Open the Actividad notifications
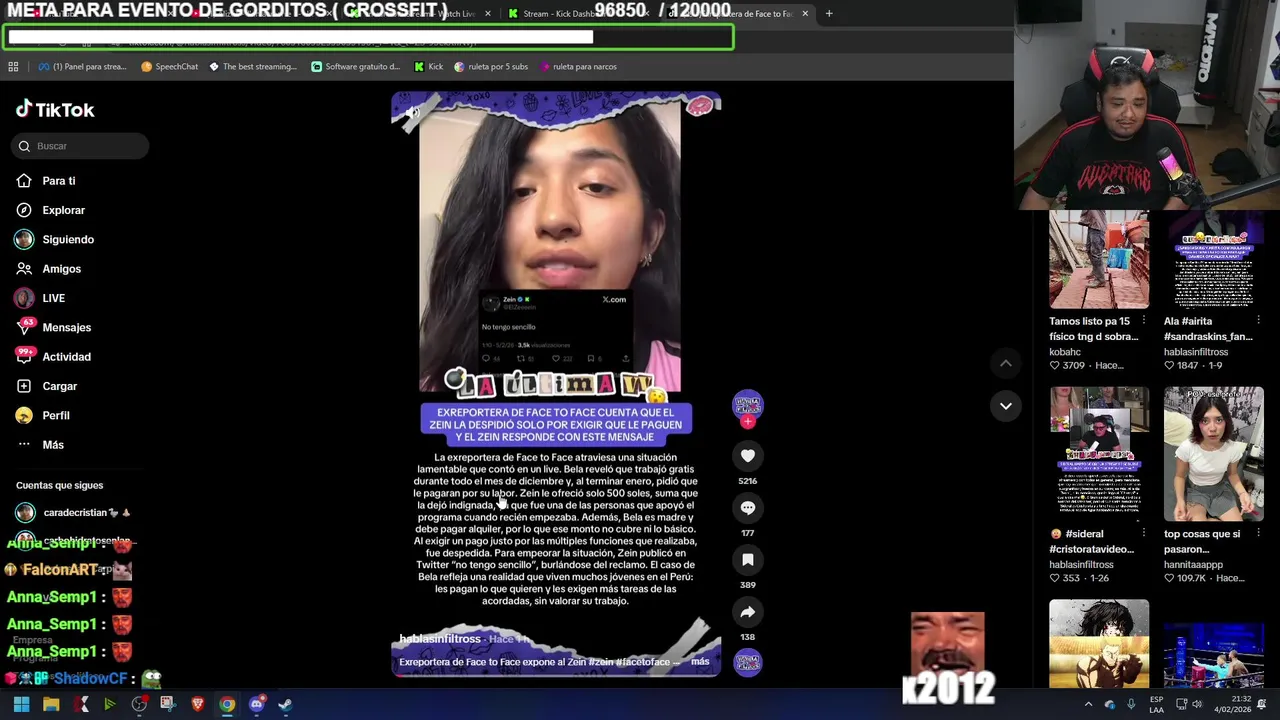 (53, 357)
